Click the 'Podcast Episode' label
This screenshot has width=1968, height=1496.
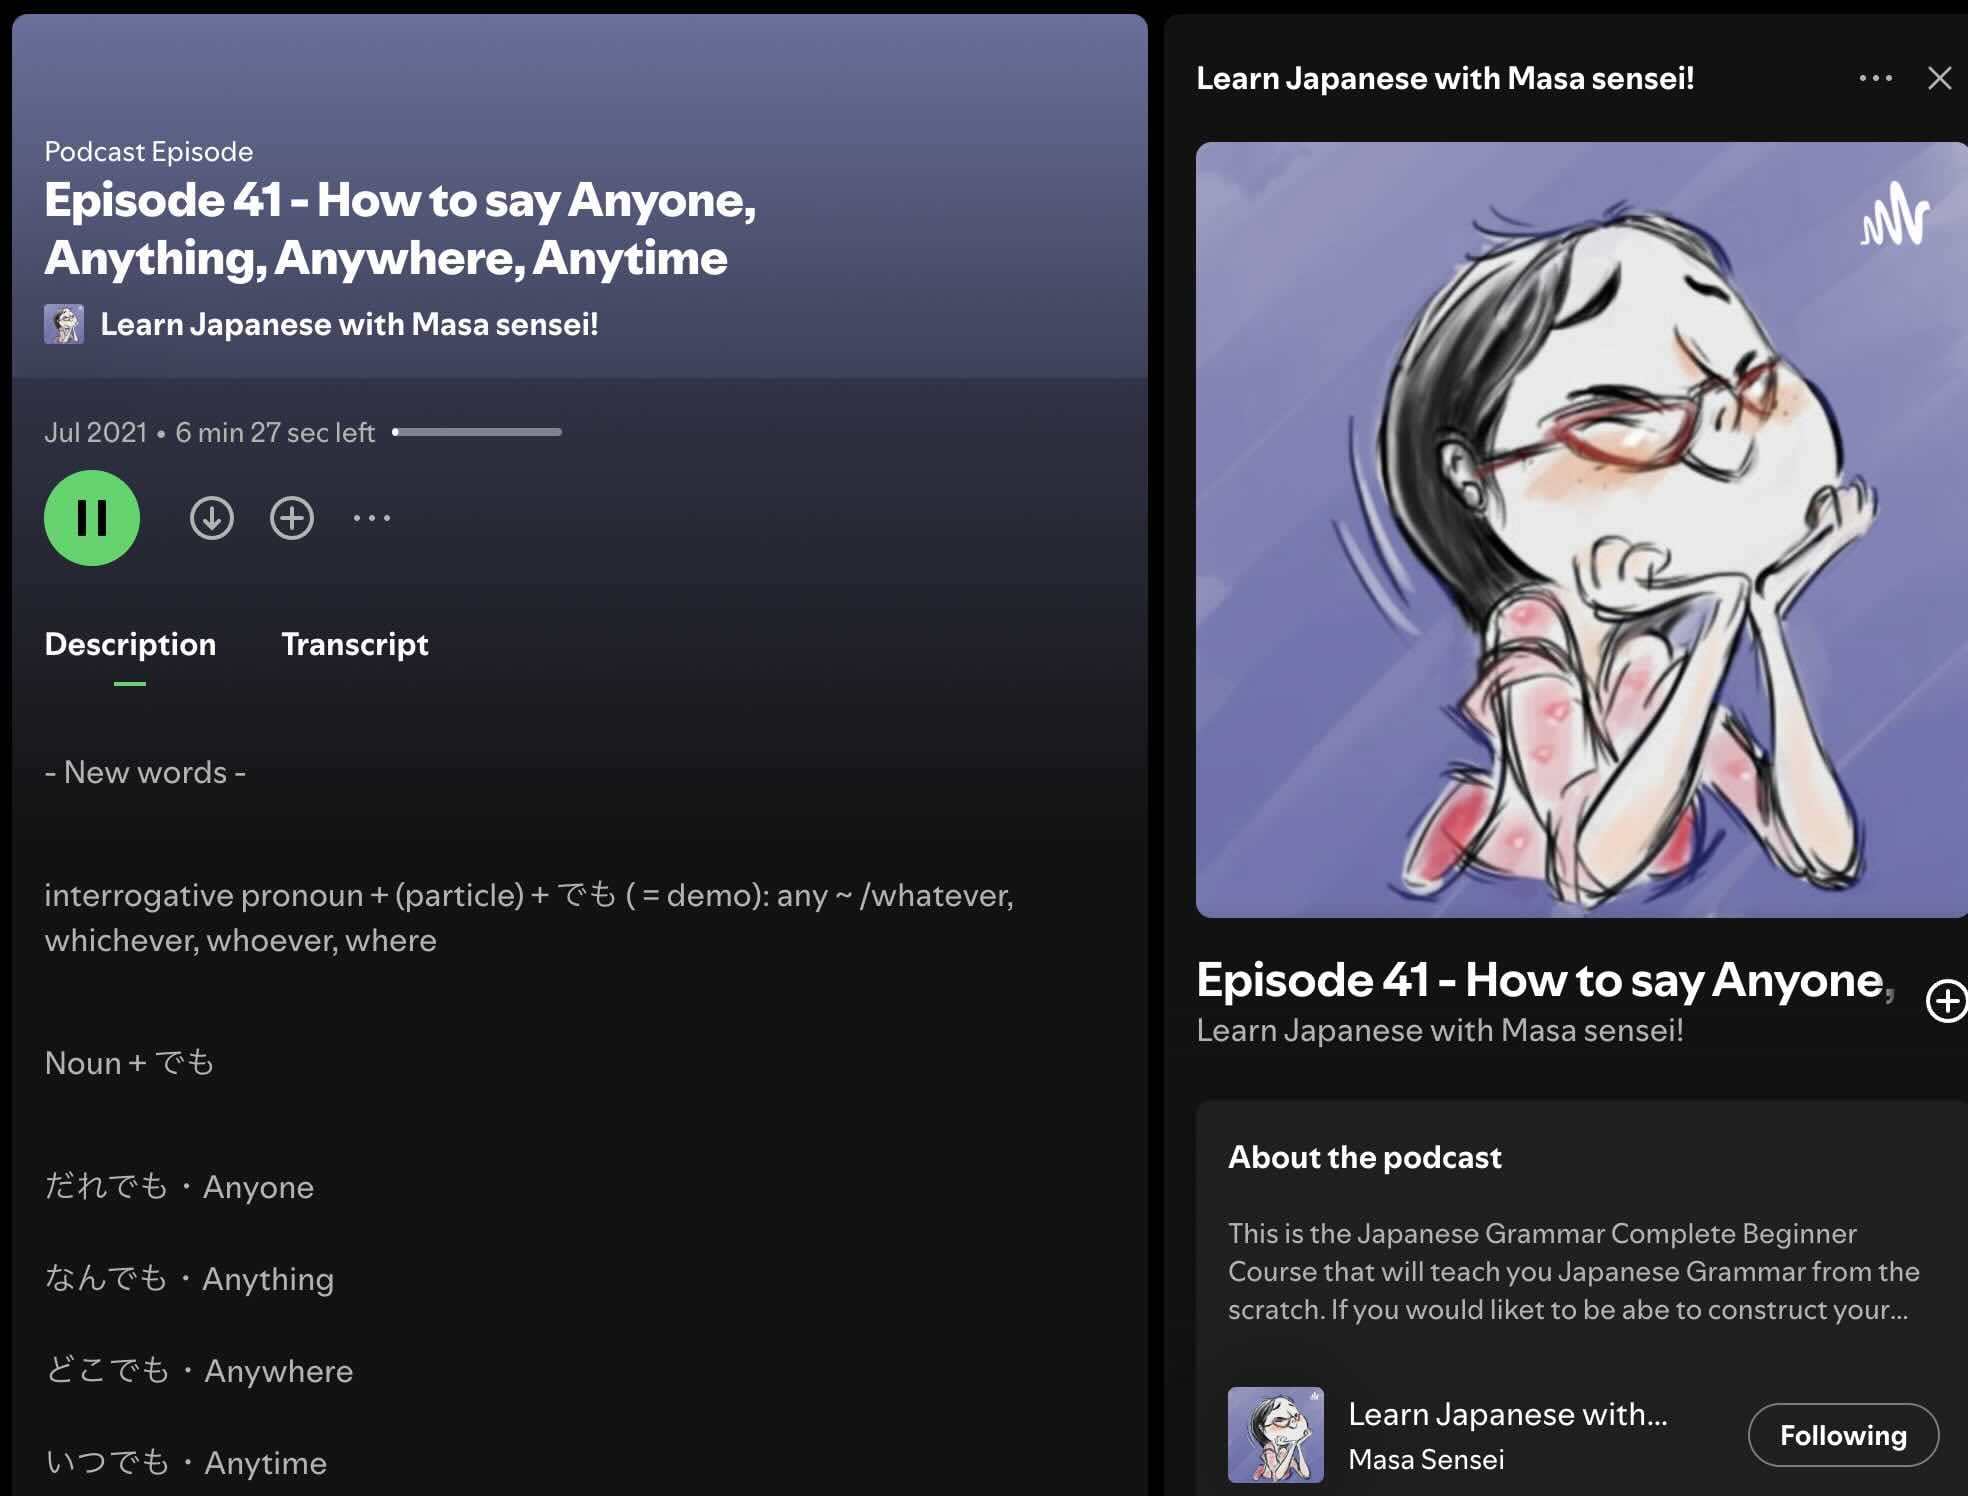(149, 151)
